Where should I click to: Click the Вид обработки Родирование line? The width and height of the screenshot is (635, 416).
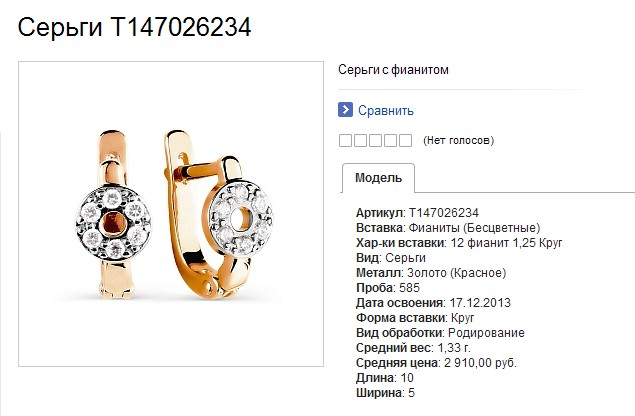click(x=440, y=333)
